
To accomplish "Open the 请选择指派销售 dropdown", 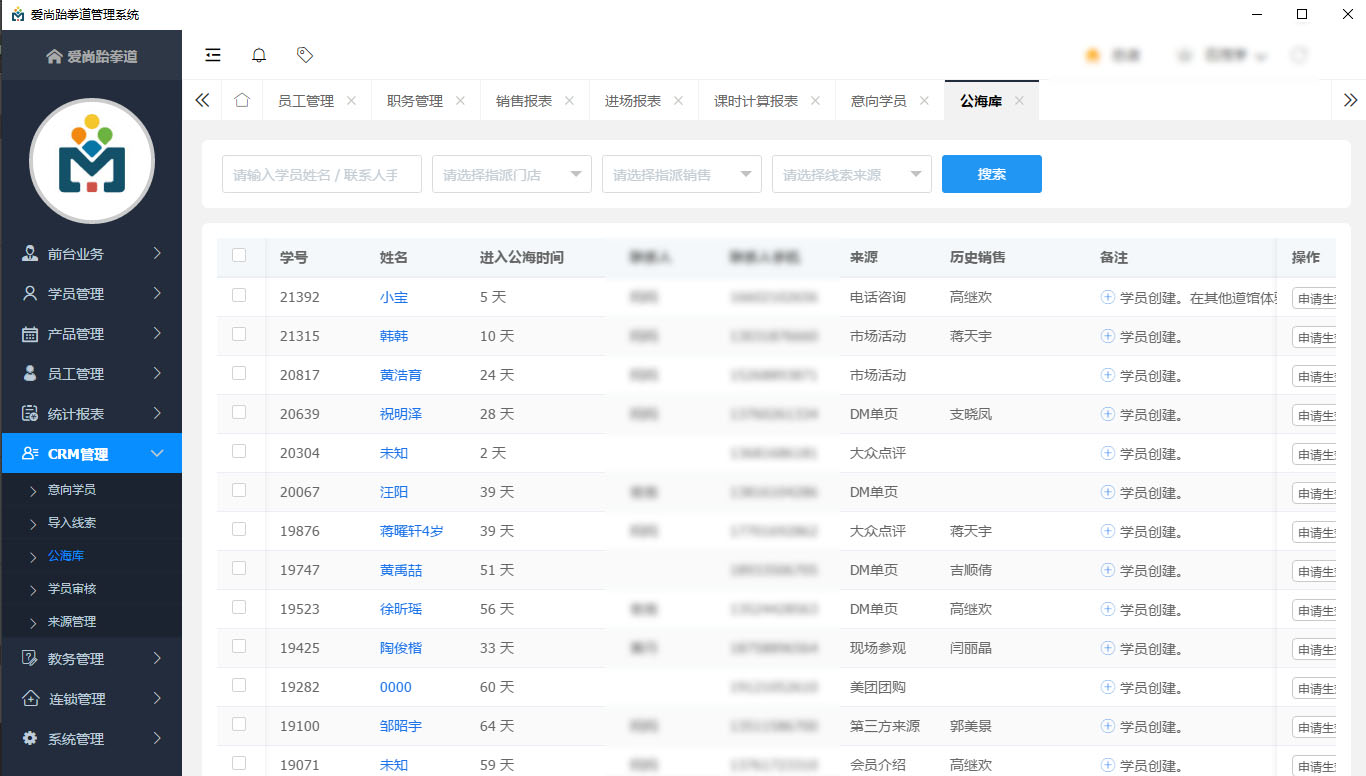I will pos(682,174).
